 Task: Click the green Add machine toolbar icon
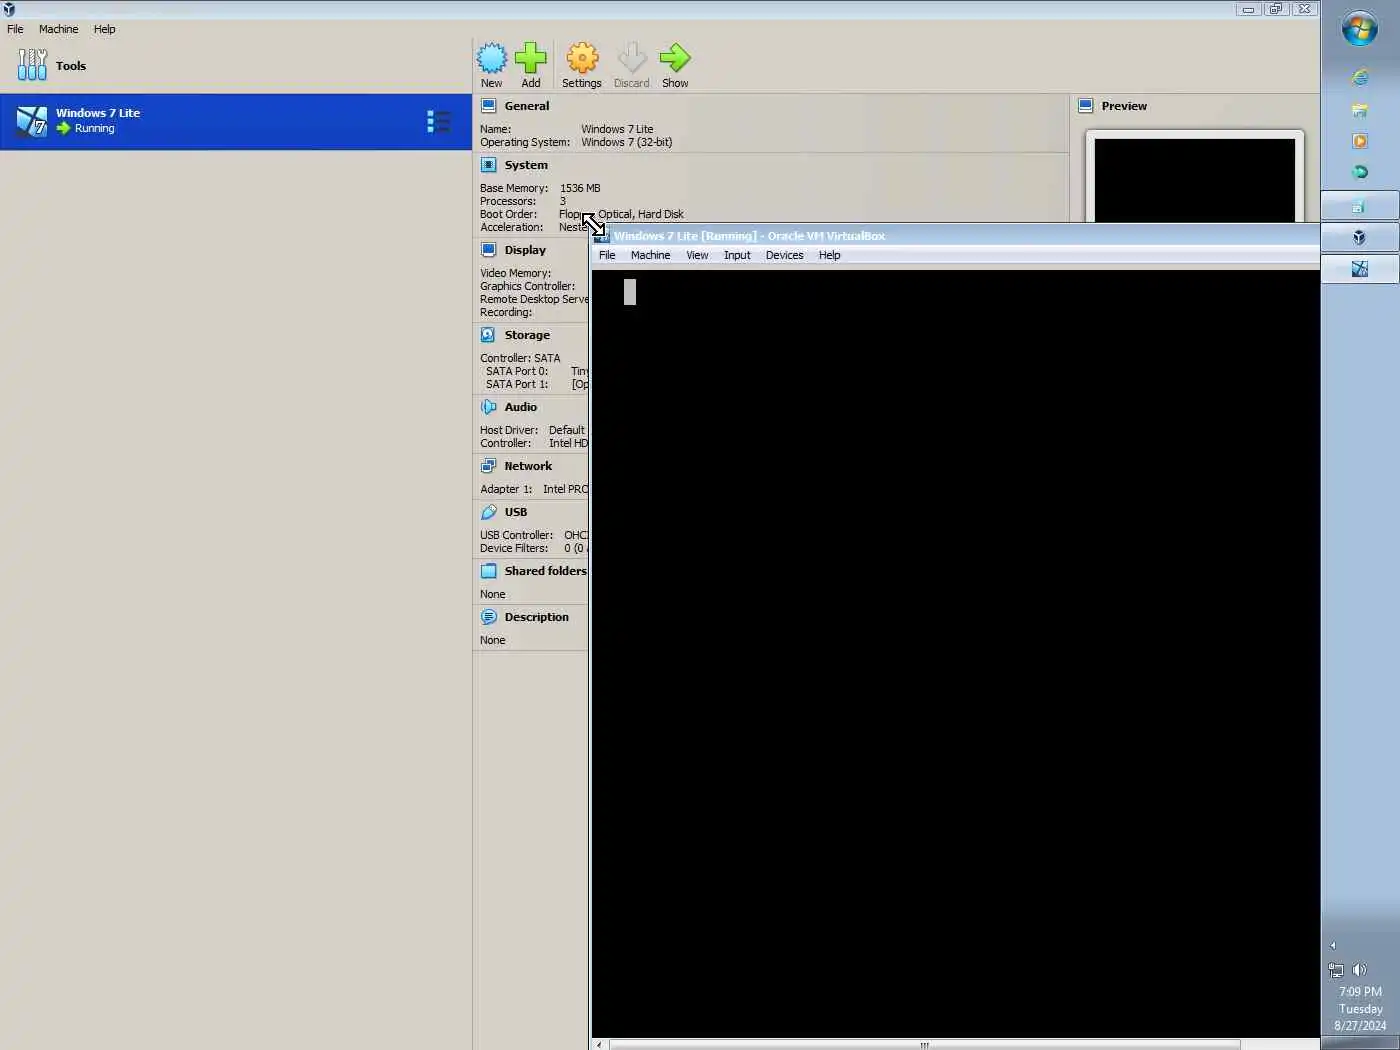(x=531, y=58)
